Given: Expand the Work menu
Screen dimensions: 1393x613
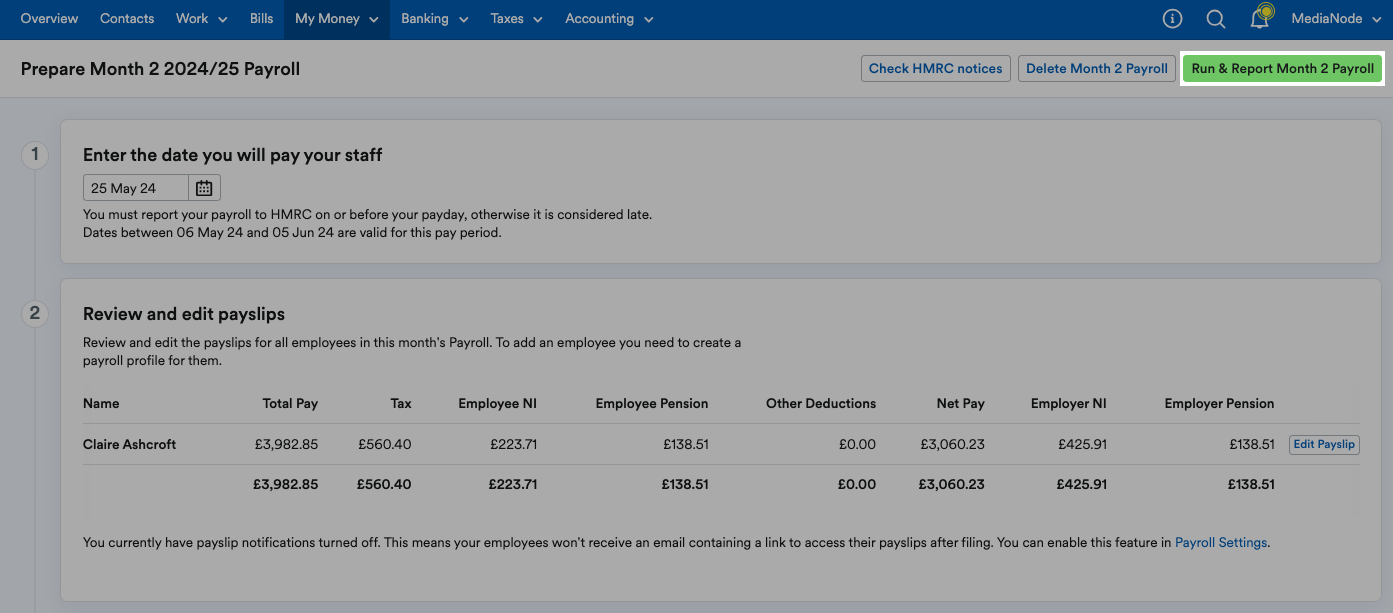Looking at the screenshot, I should point(201,19).
